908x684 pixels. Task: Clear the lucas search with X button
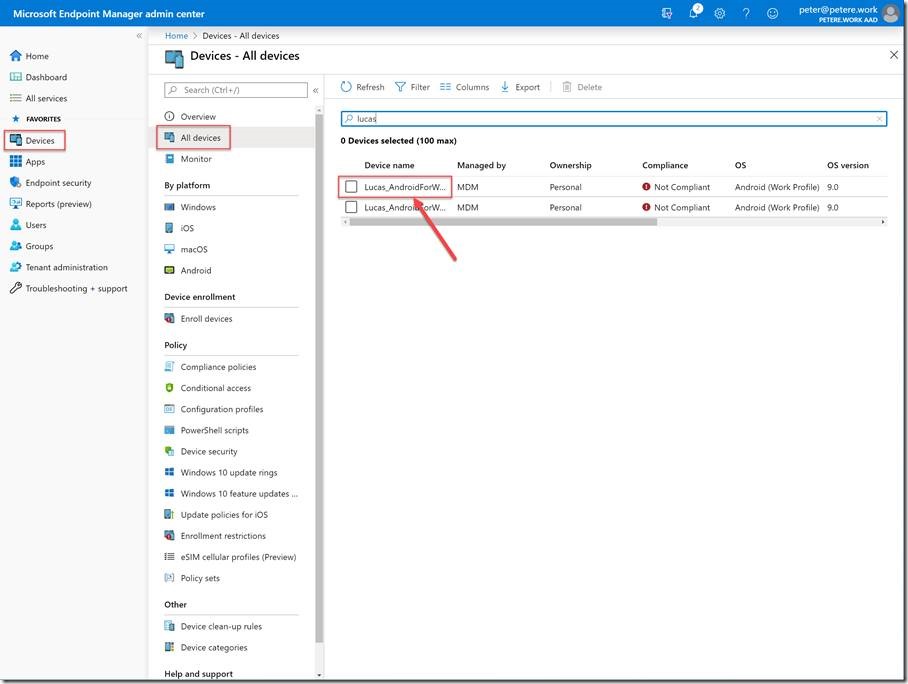880,118
